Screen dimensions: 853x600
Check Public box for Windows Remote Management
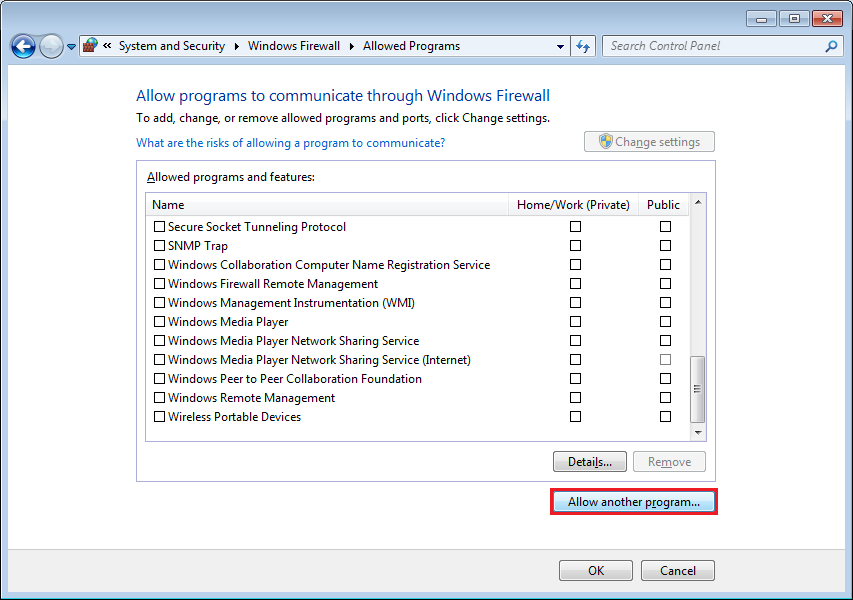coord(665,398)
